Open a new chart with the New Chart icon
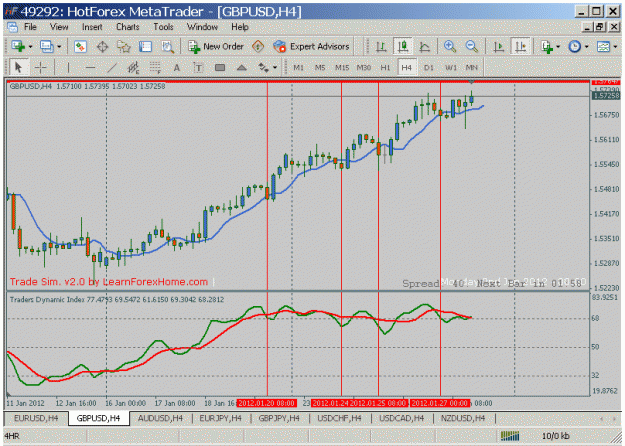Viewport: 625px width, 446px height. [x=18, y=47]
